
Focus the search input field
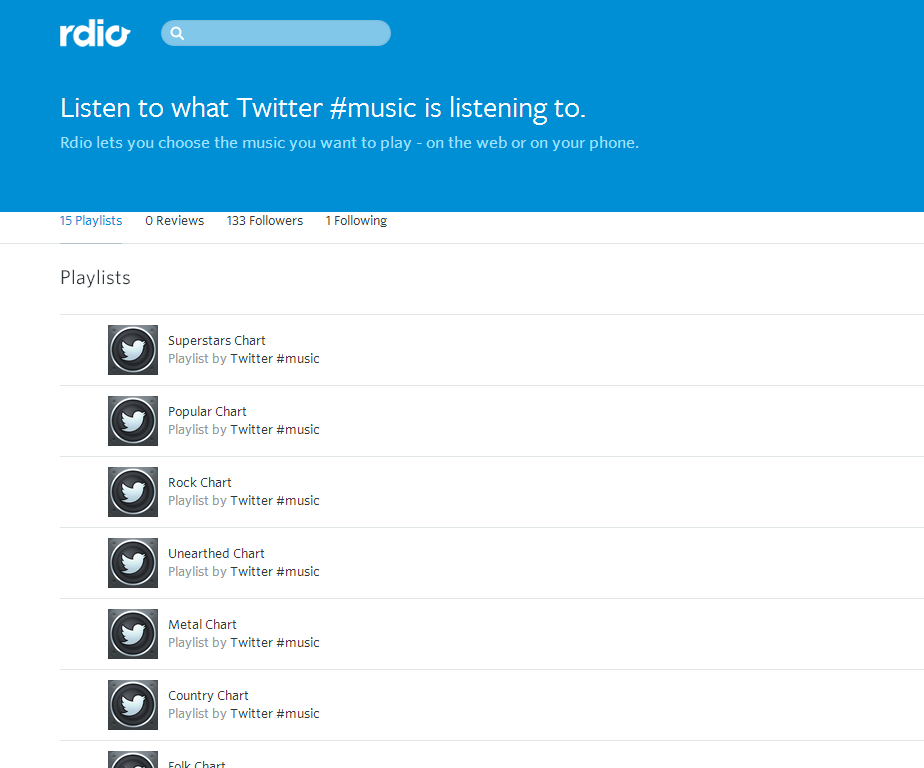[x=276, y=33]
